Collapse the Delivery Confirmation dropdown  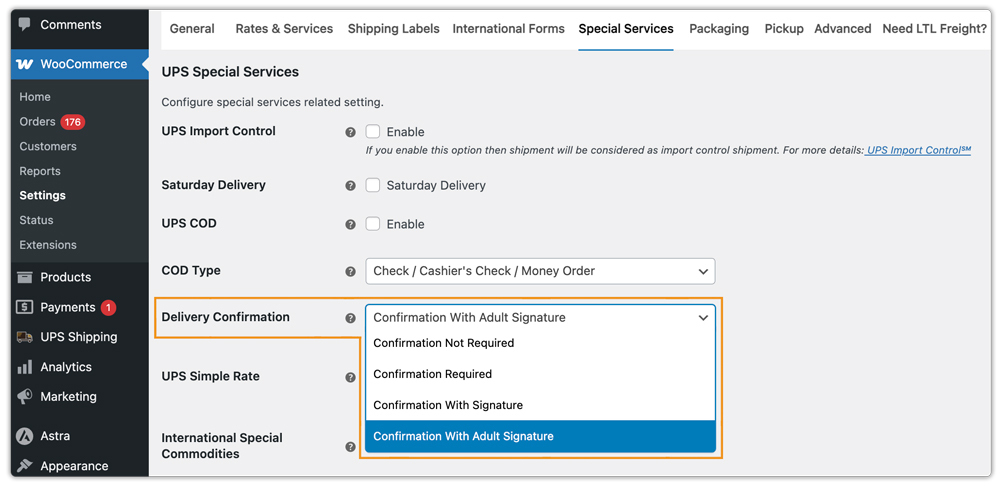coord(540,317)
